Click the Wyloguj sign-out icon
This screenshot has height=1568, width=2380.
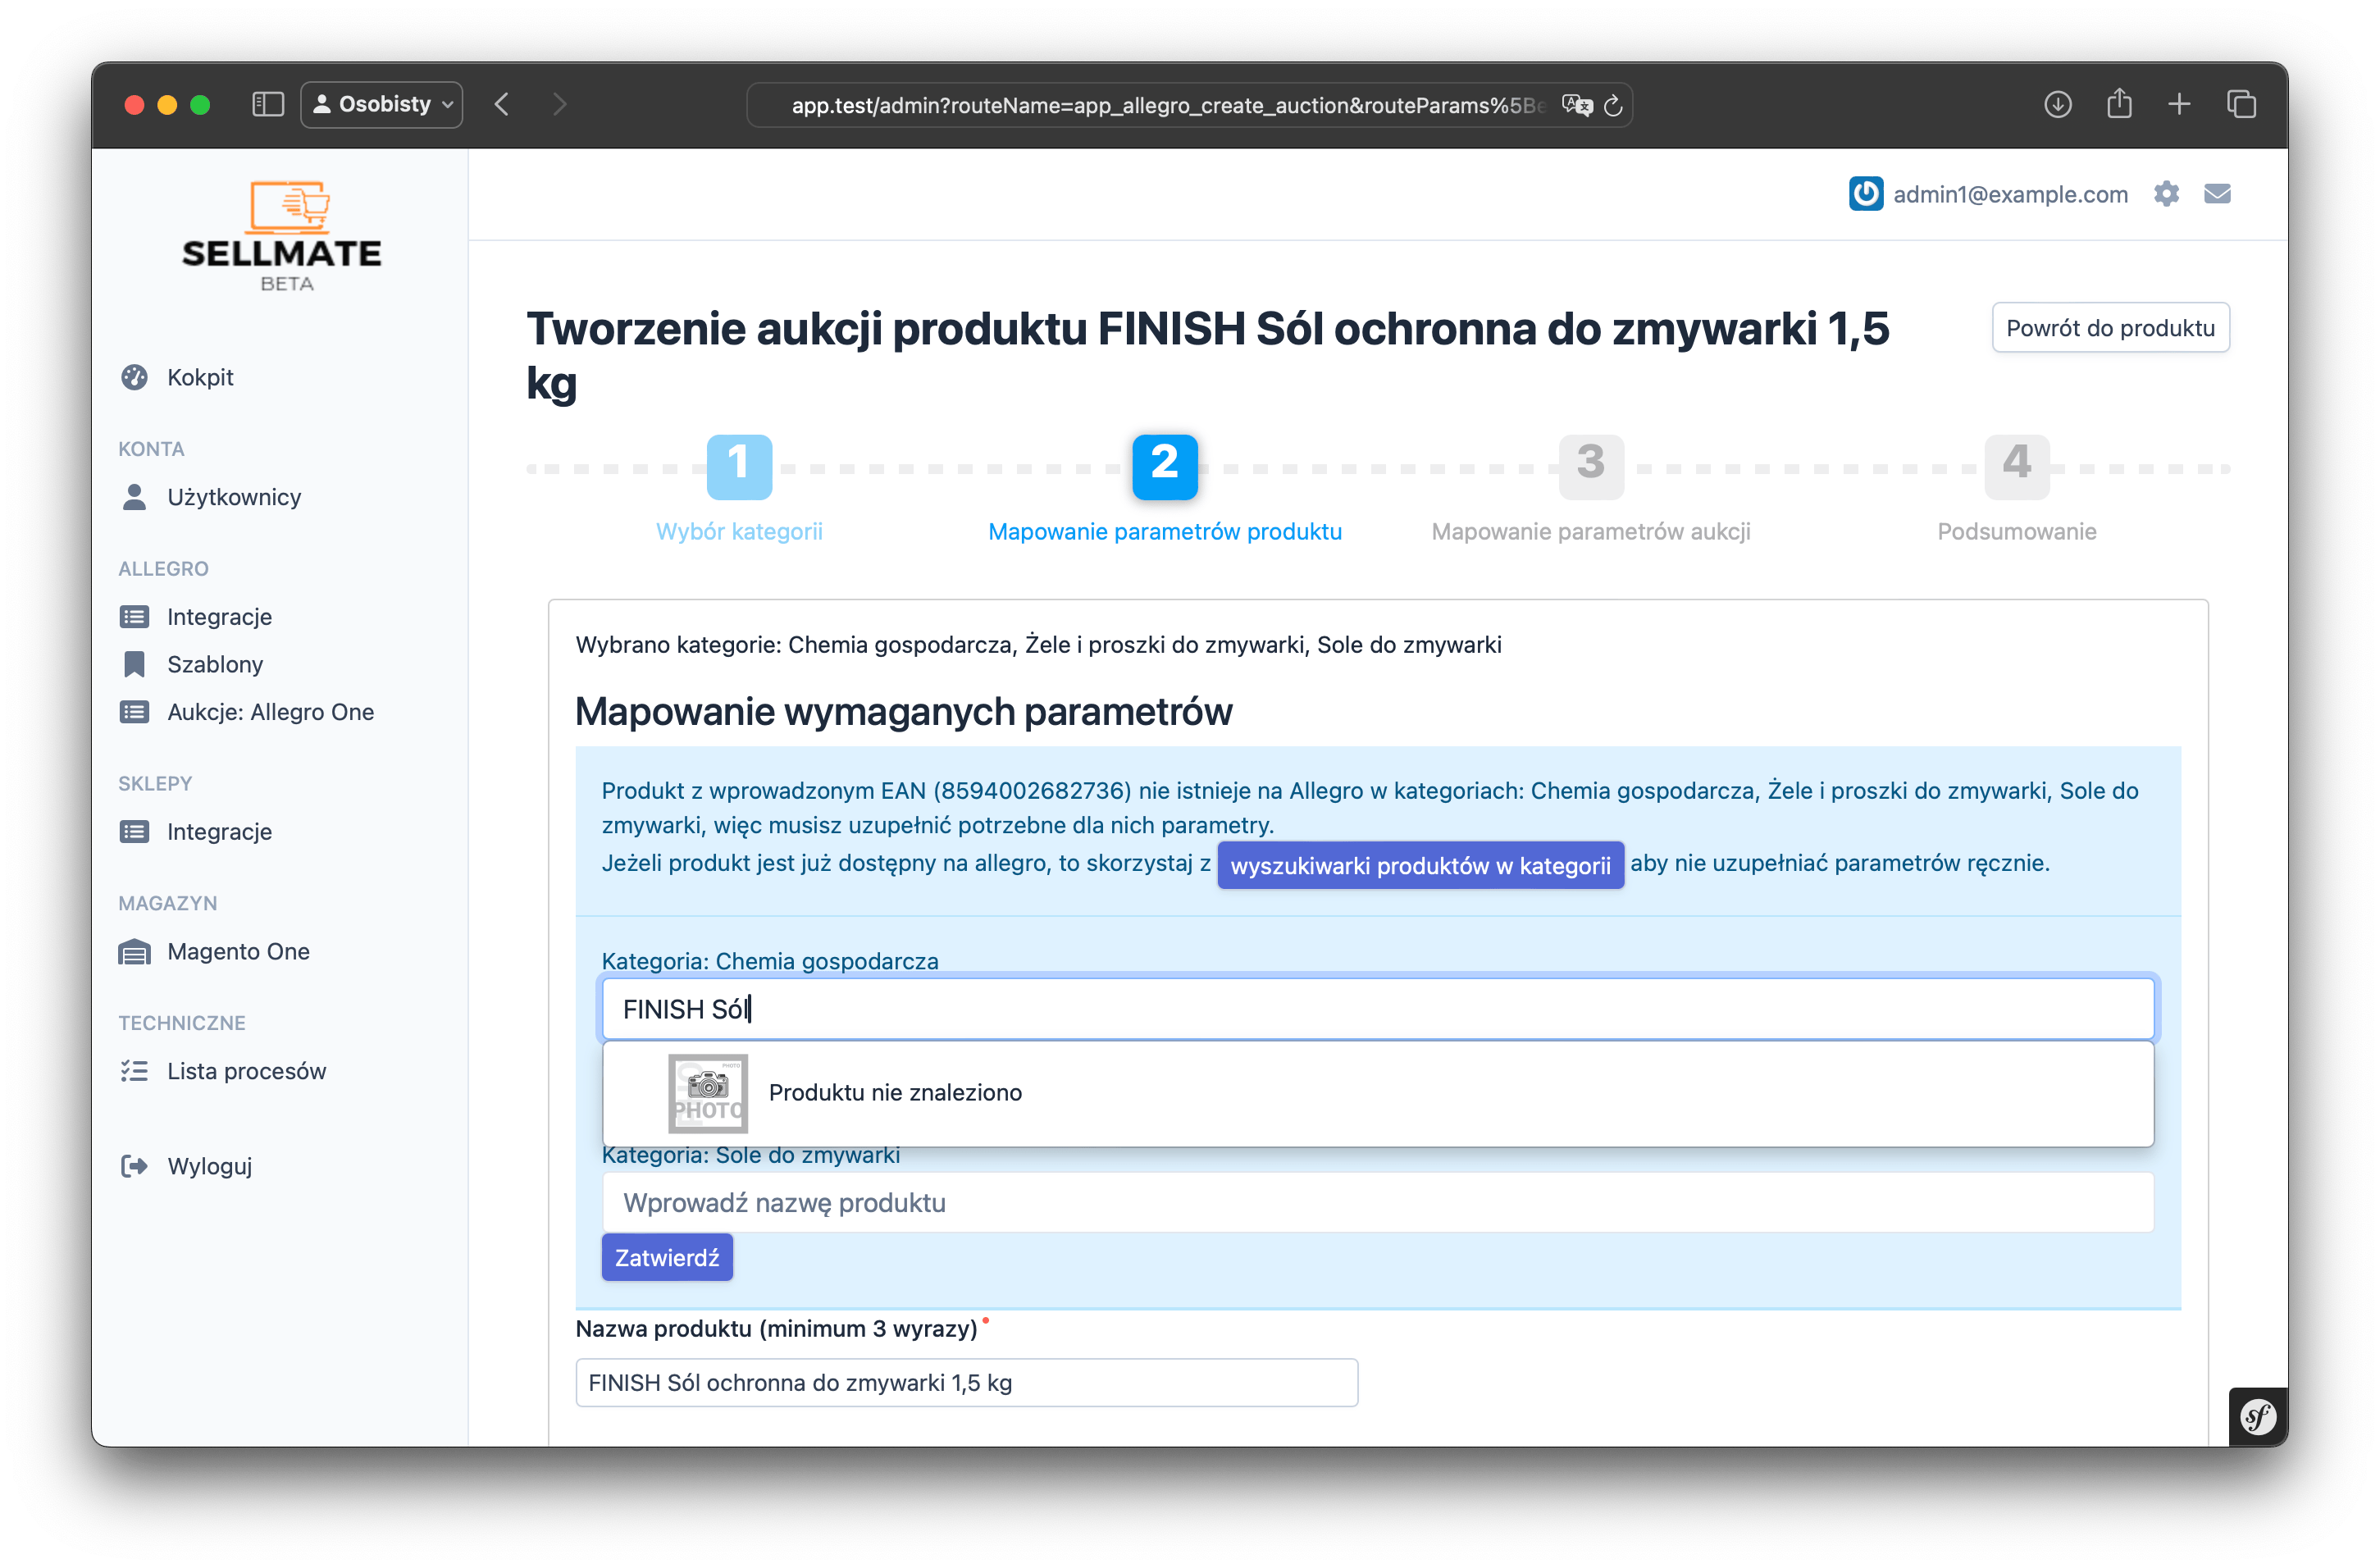(134, 1166)
